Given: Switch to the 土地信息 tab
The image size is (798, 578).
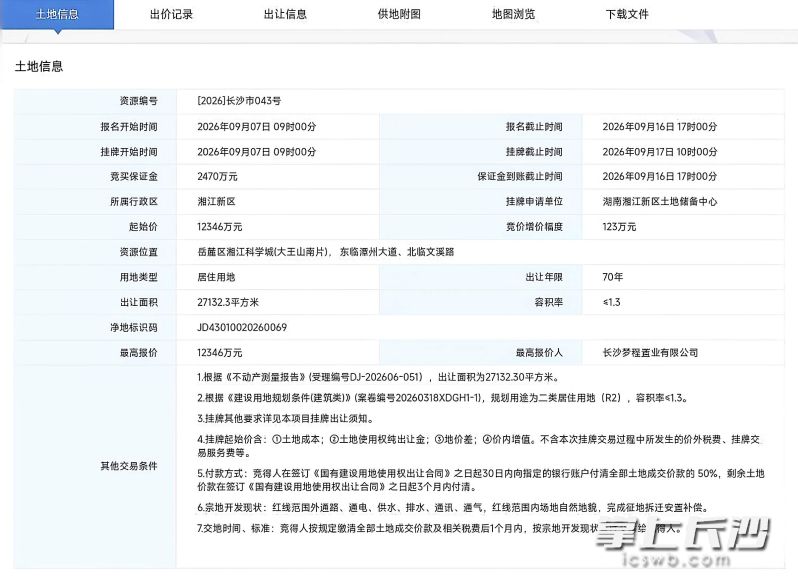Looking at the screenshot, I should (x=57, y=14).
